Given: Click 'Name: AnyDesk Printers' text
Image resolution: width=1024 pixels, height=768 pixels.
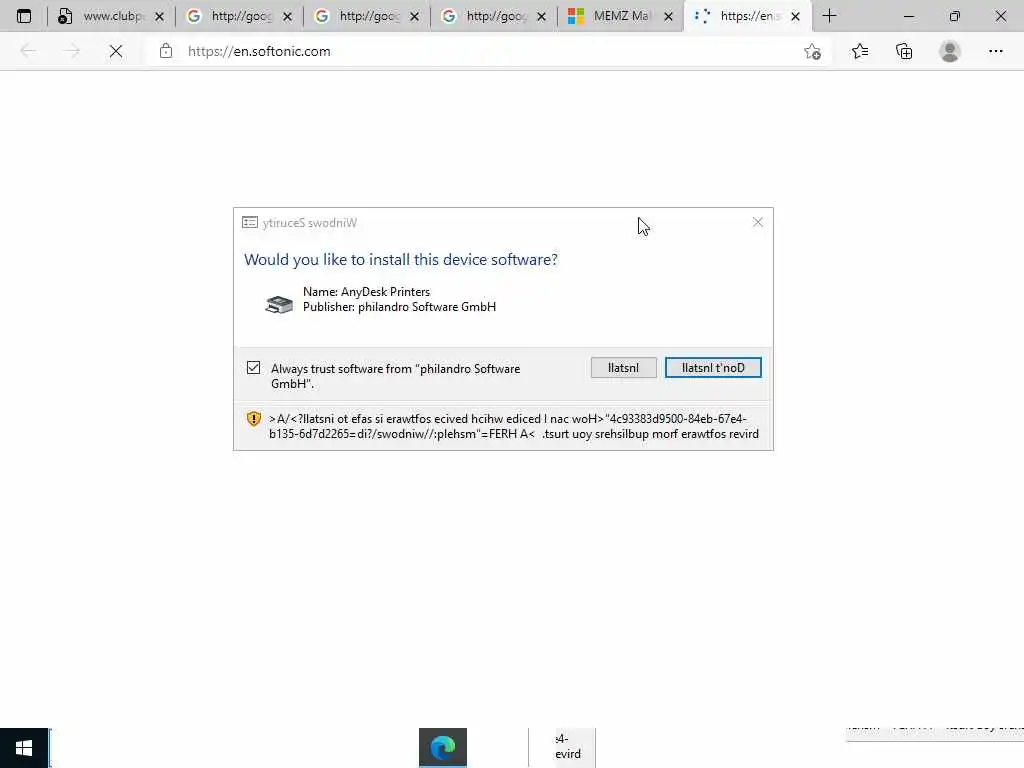Looking at the screenshot, I should (x=366, y=292).
